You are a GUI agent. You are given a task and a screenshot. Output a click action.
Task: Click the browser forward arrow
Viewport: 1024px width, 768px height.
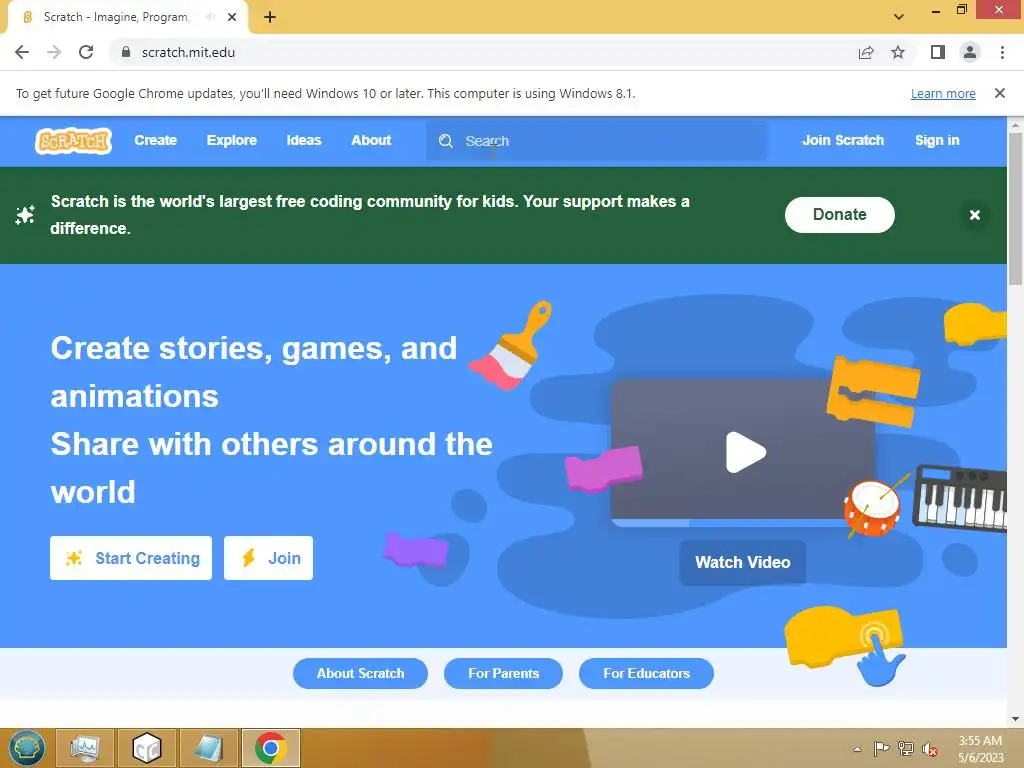(54, 52)
